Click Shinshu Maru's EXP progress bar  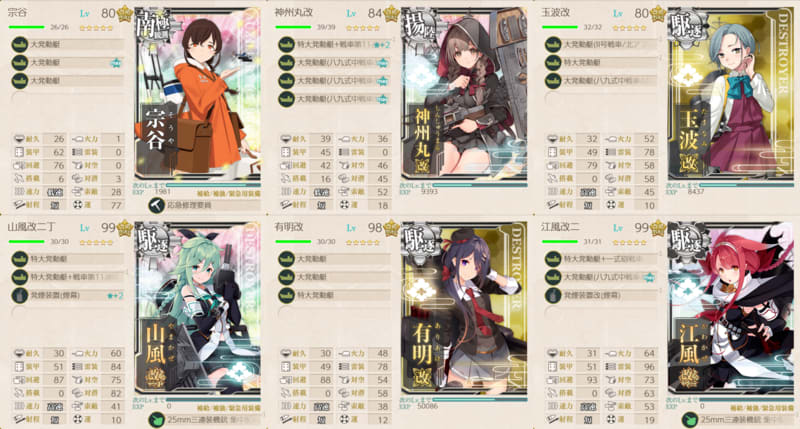click(480, 185)
